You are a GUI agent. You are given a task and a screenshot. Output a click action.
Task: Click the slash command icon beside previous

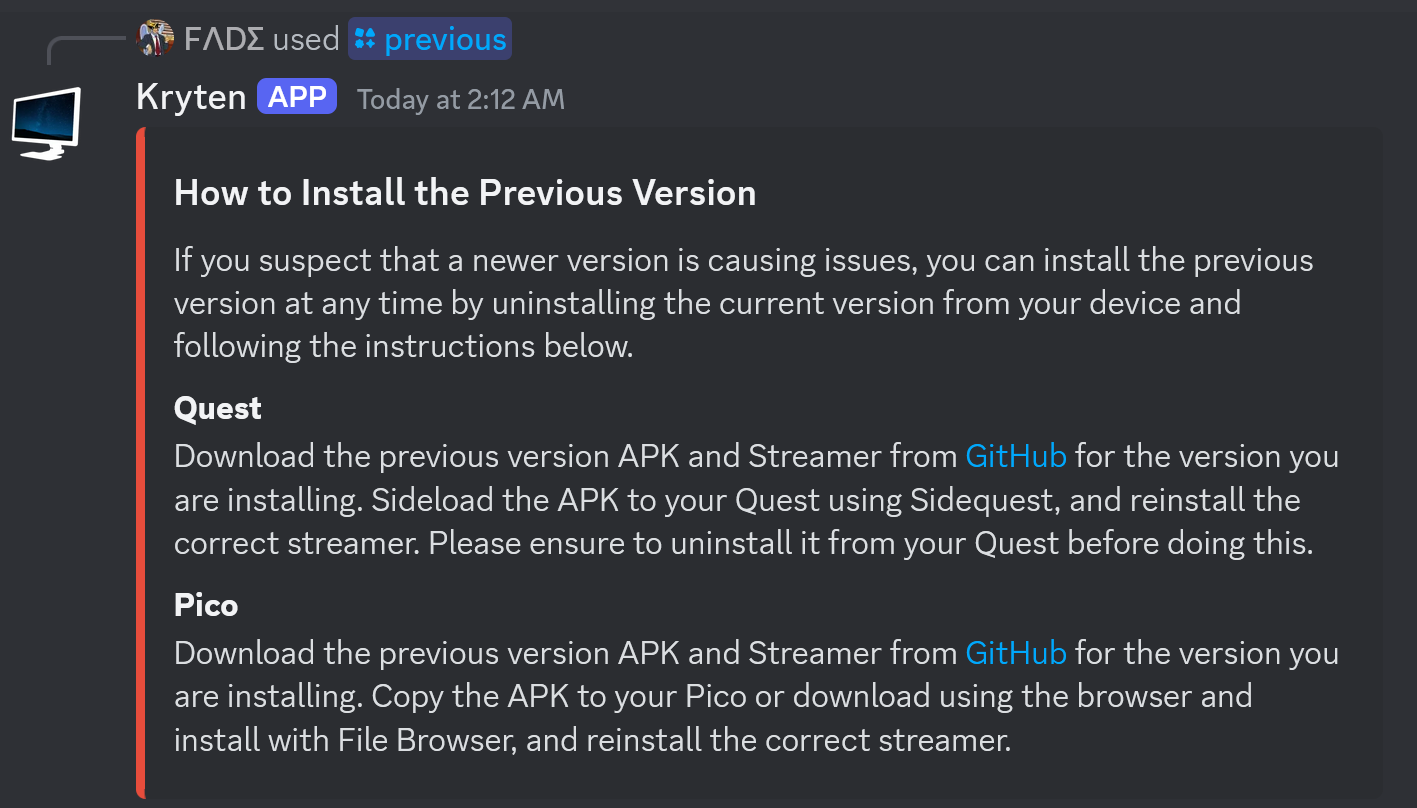(x=365, y=40)
